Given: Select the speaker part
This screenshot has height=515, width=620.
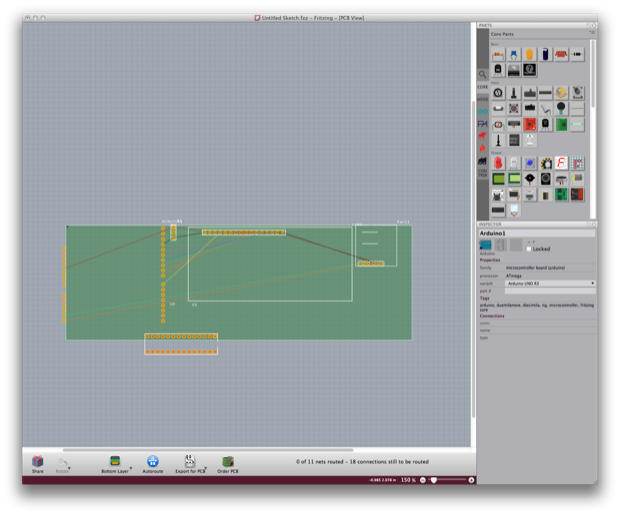Looking at the screenshot, I should [x=545, y=179].
